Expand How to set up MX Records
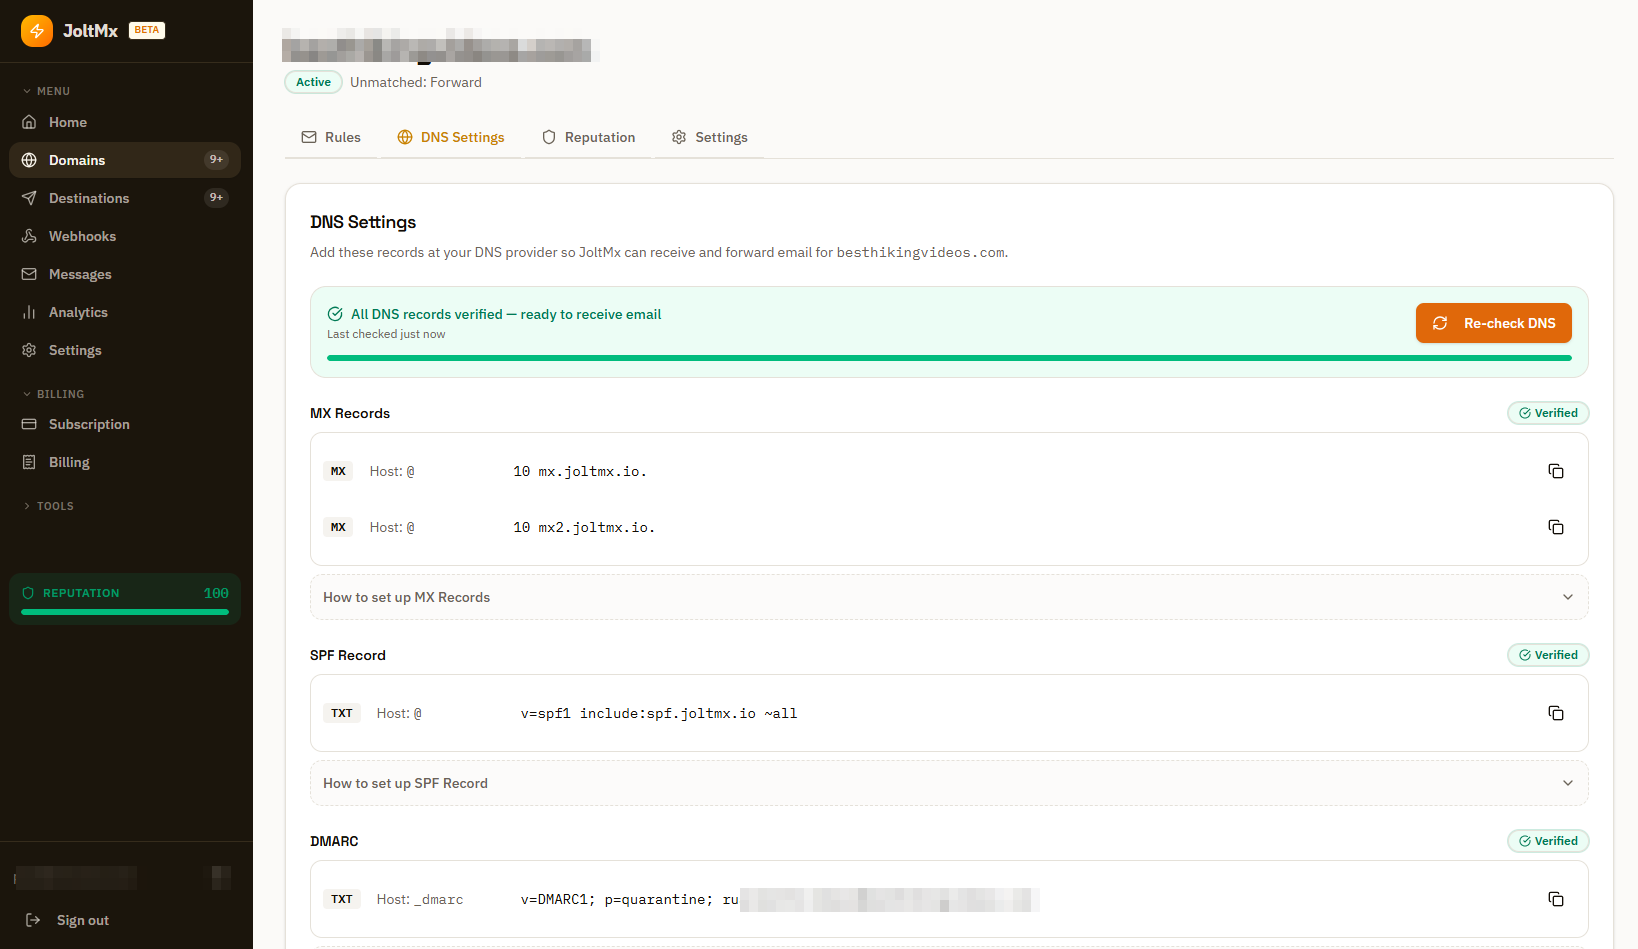Screen dimensions: 1638x949 [949, 597]
